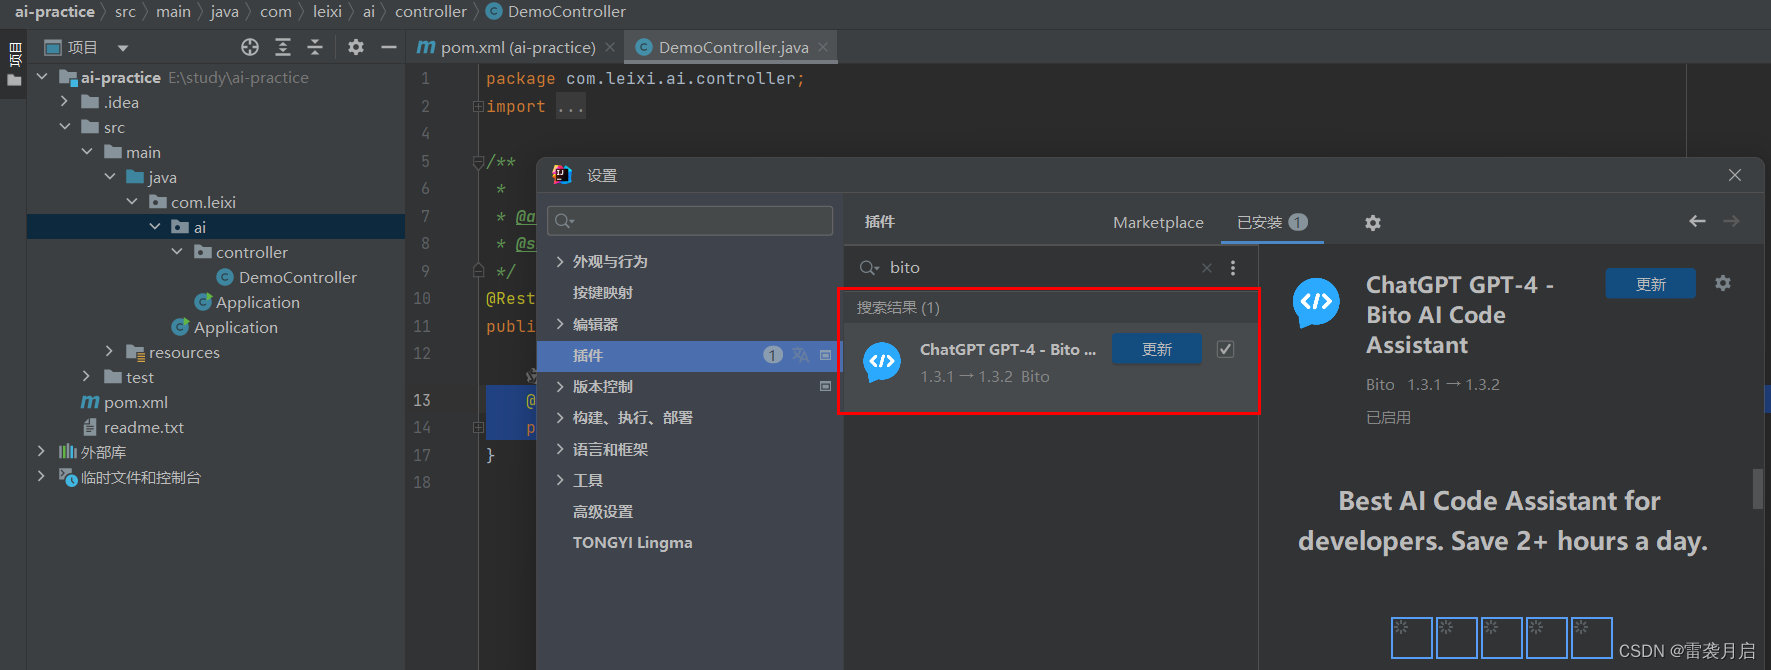Close the DemoController.java tab
The height and width of the screenshot is (670, 1771).
(x=823, y=47)
